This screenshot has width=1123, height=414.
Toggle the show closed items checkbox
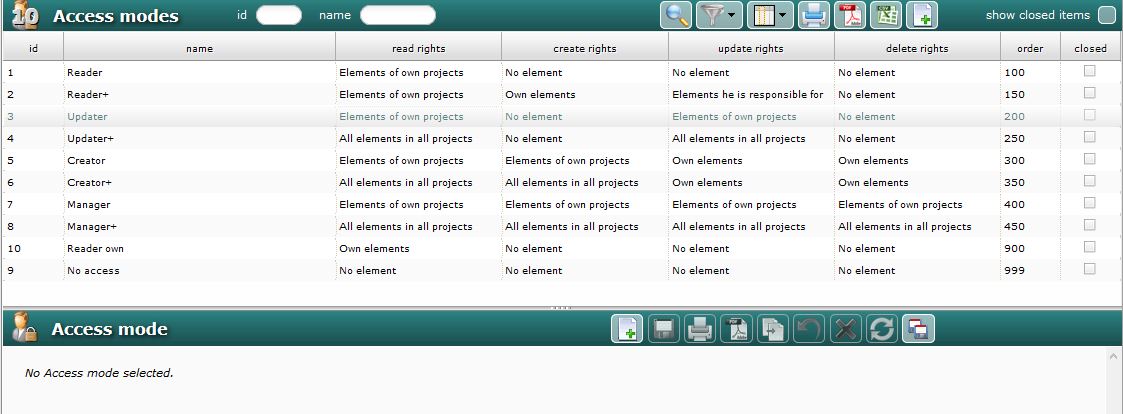pyautogui.click(x=1107, y=15)
